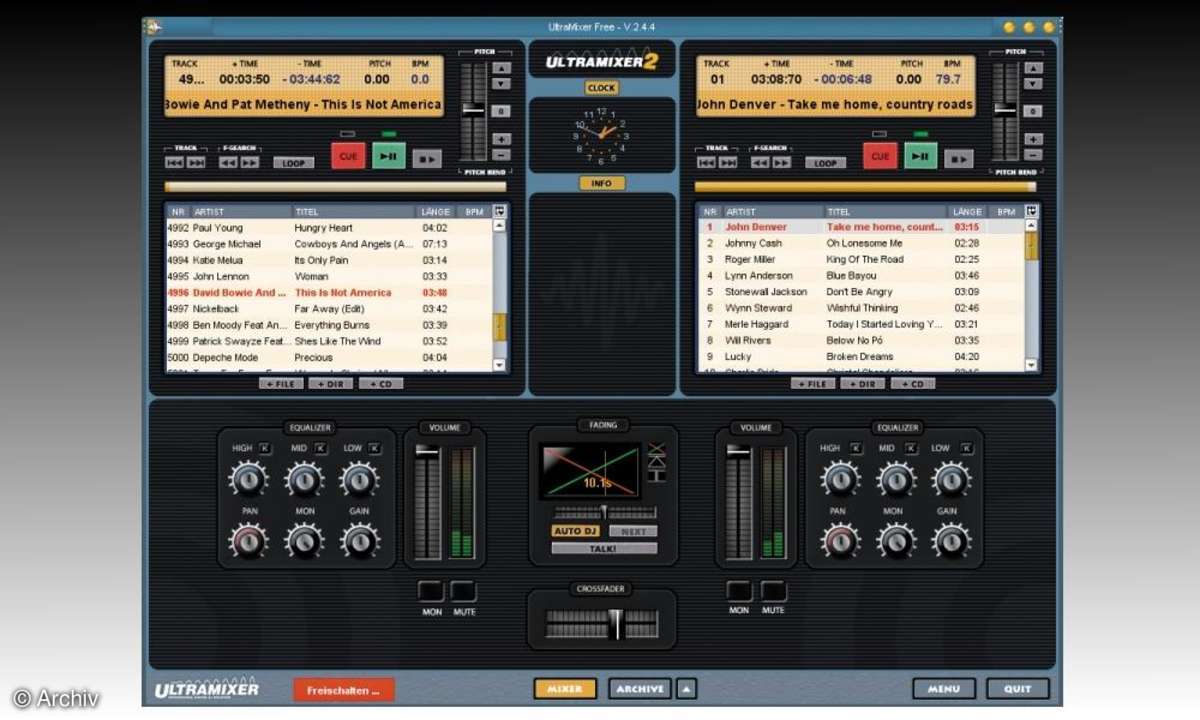Toggle right channel MON button
The height and width of the screenshot is (720, 1200).
tap(739, 591)
